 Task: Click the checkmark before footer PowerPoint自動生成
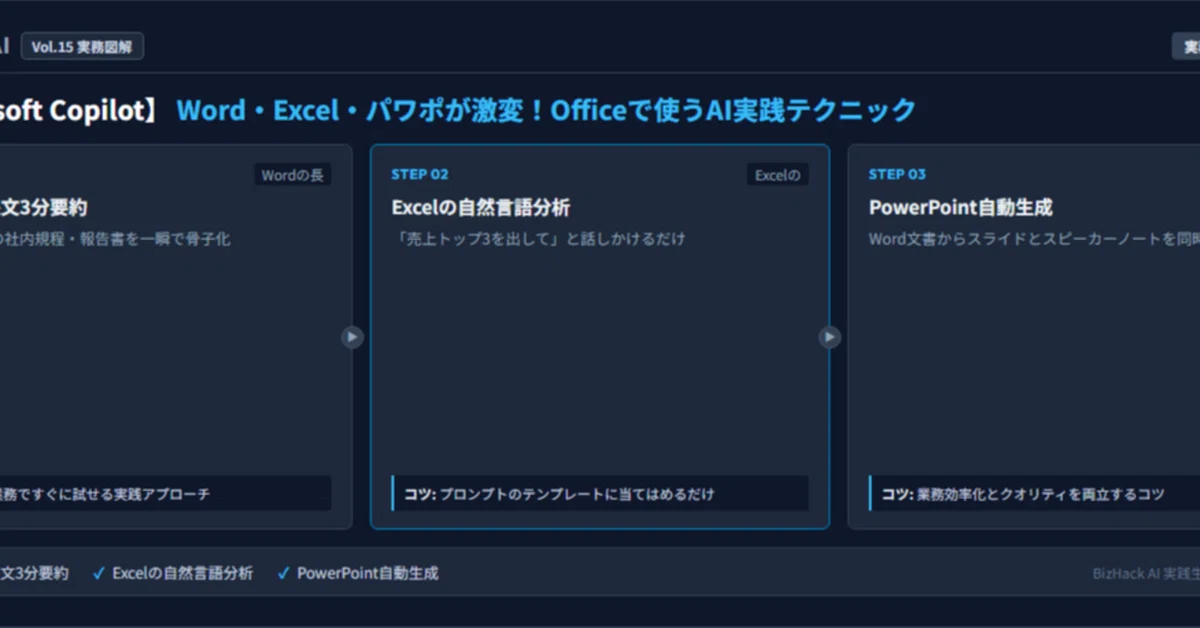click(x=284, y=573)
